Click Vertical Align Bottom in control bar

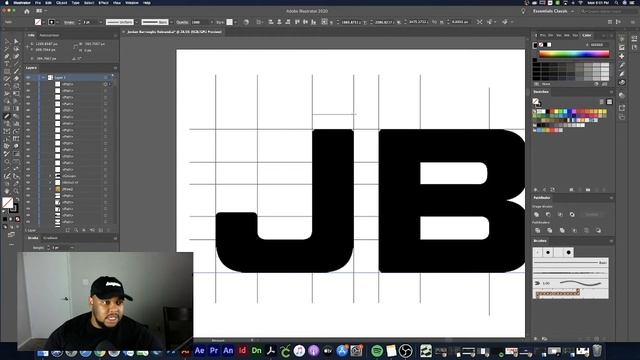tap(313, 22)
